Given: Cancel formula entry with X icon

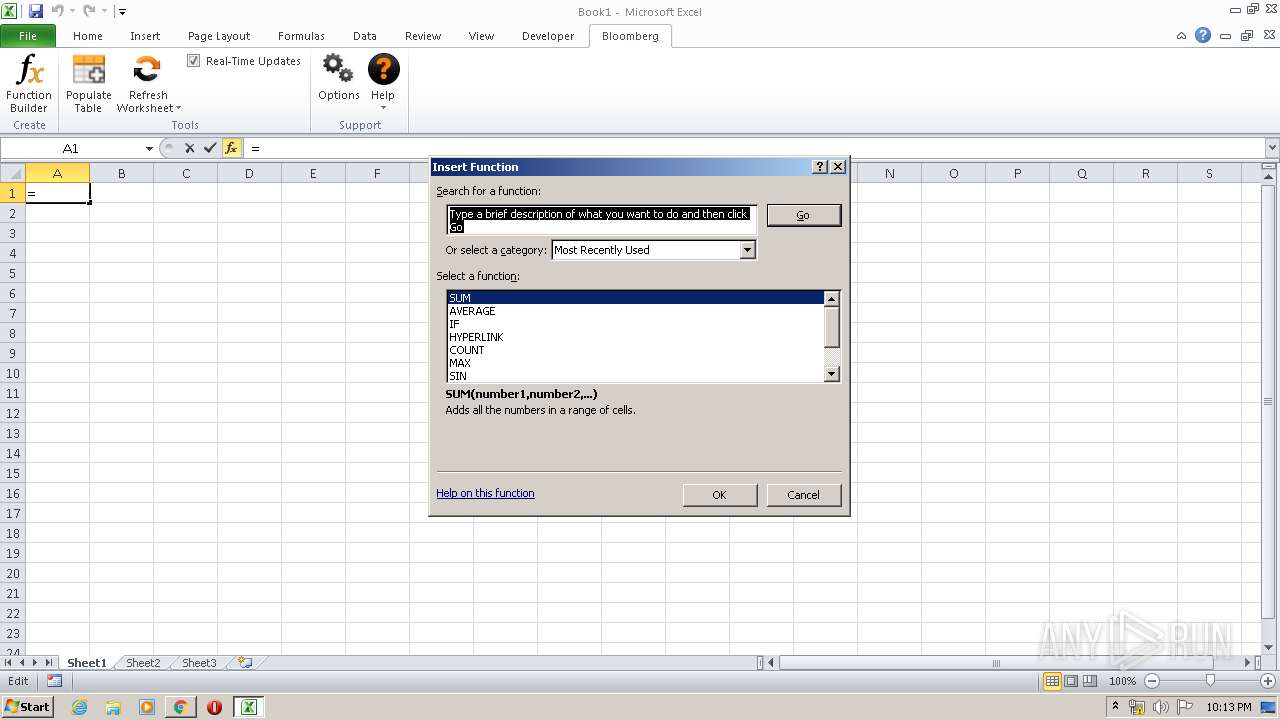Looking at the screenshot, I should click(x=189, y=148).
